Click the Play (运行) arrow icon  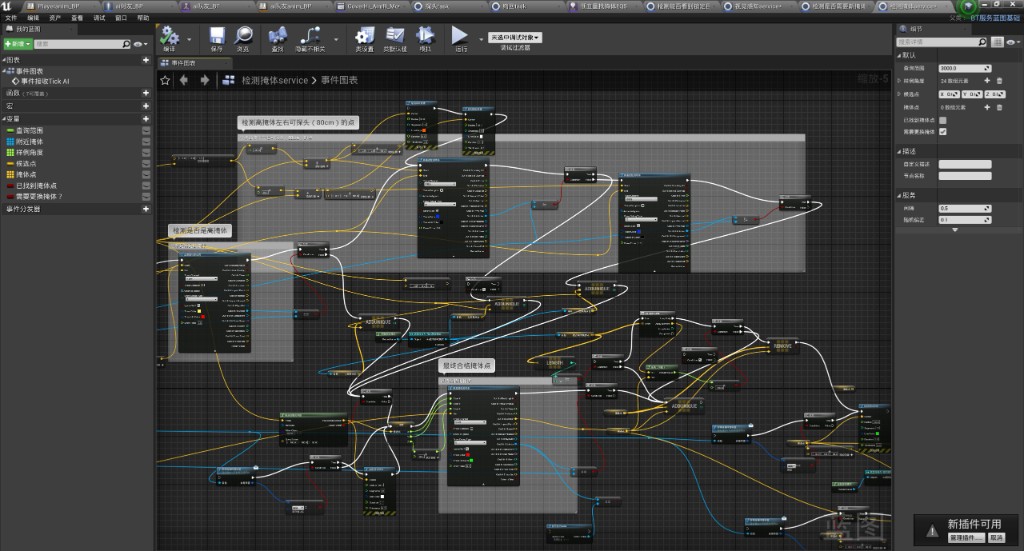(460, 35)
